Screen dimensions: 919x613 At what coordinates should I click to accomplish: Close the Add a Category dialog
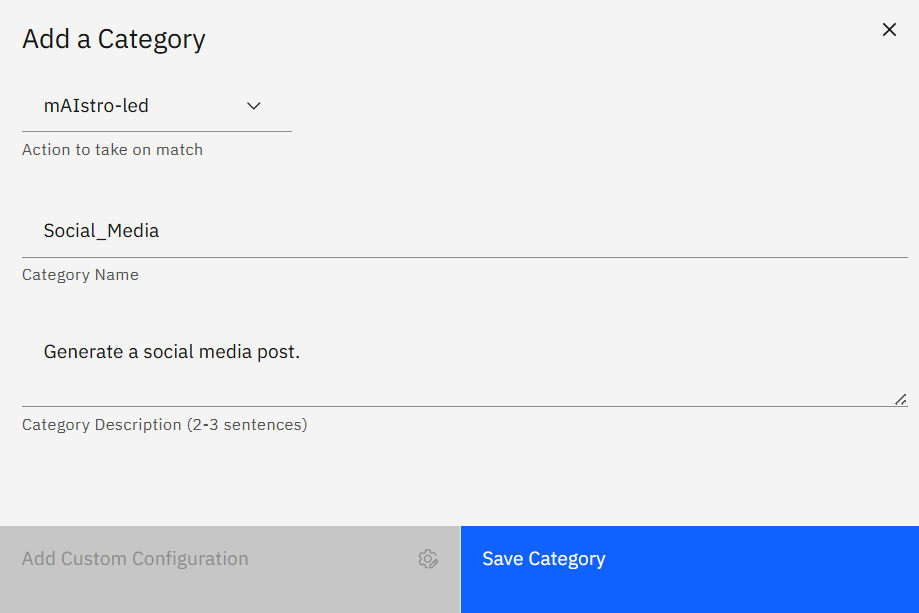889,29
